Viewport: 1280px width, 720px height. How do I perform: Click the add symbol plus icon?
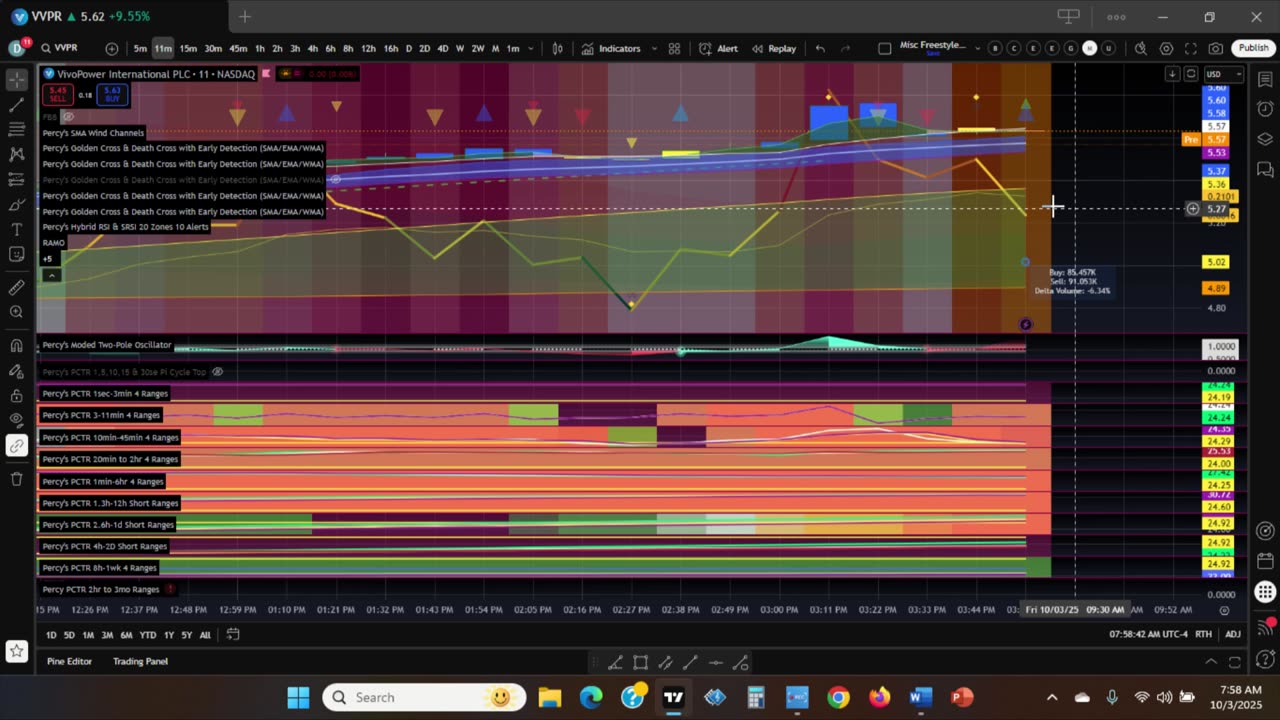[x=111, y=48]
